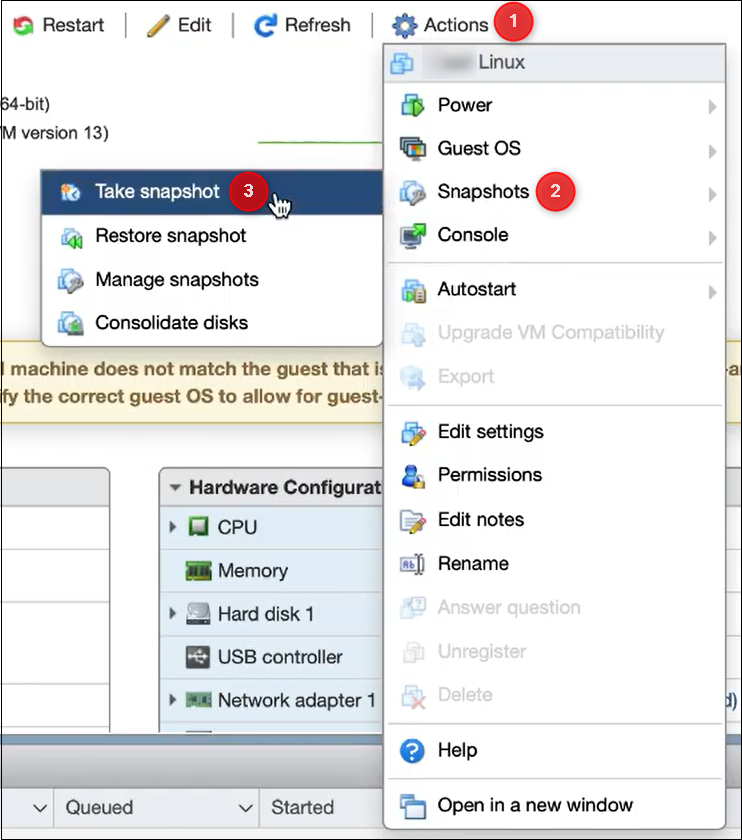Open the Queued column dropdown
This screenshot has width=742, height=840.
coord(245,808)
